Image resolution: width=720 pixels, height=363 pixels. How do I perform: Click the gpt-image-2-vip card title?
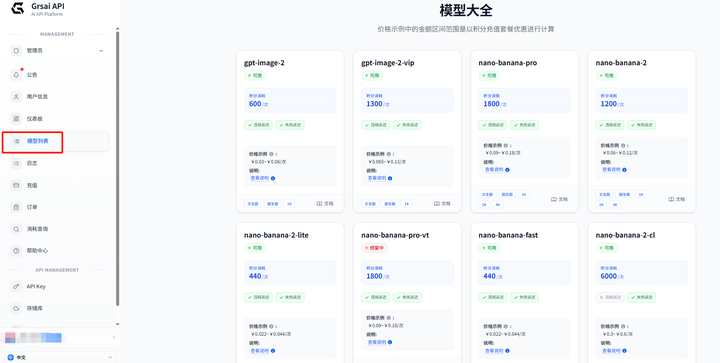click(x=388, y=63)
